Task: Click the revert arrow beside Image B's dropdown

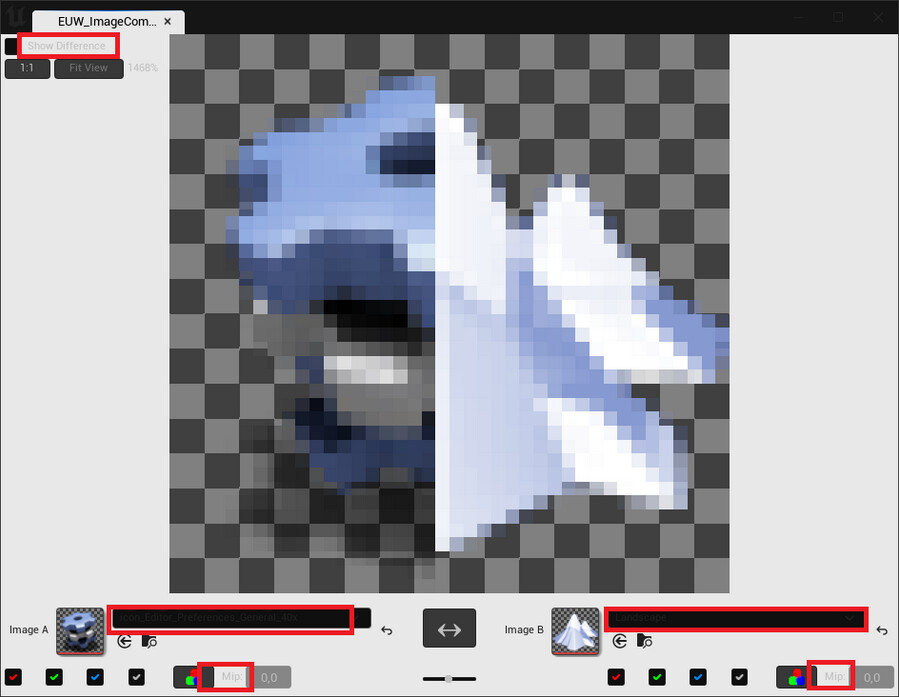Action: click(883, 630)
